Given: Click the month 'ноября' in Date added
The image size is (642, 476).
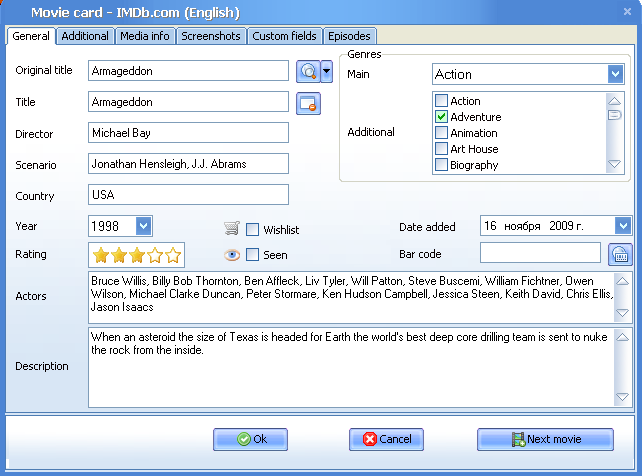Looking at the screenshot, I should [x=522, y=226].
